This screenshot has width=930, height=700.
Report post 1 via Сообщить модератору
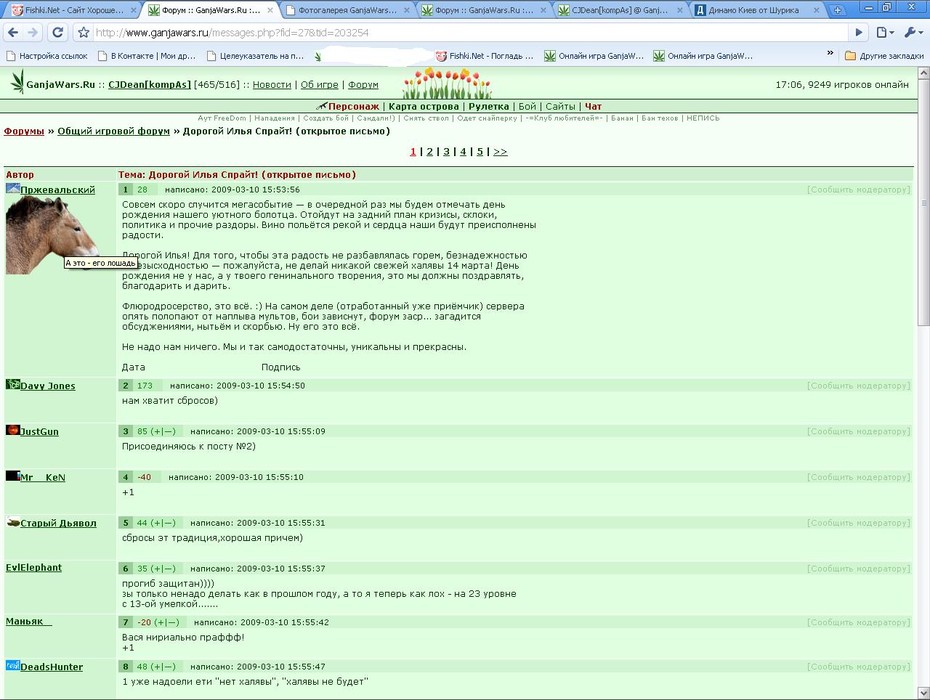[x=858, y=190]
